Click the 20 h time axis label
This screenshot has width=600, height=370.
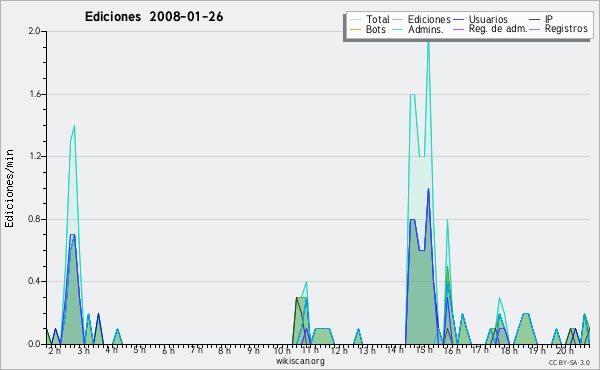[565, 350]
